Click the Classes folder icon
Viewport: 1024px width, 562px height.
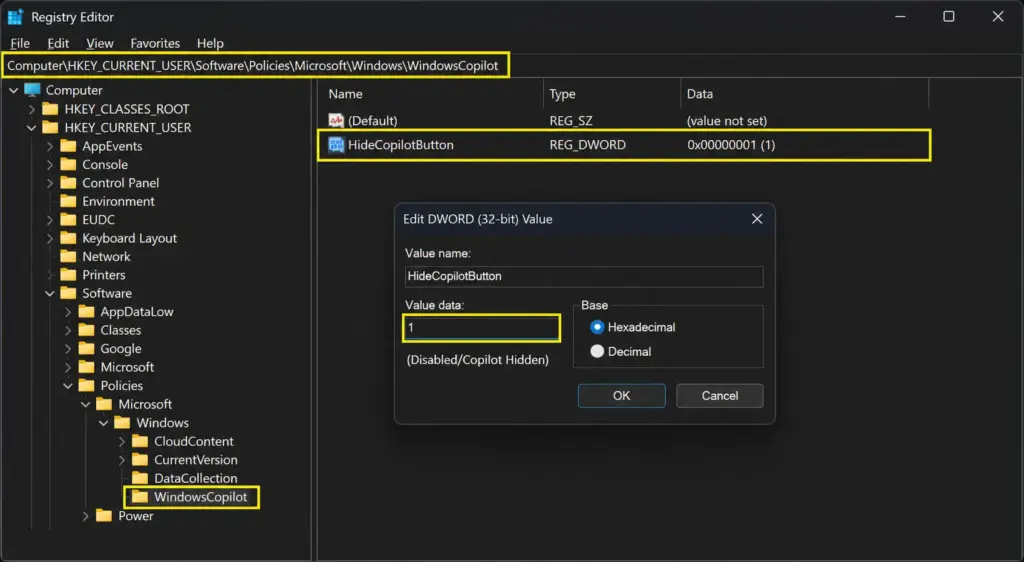(86, 330)
